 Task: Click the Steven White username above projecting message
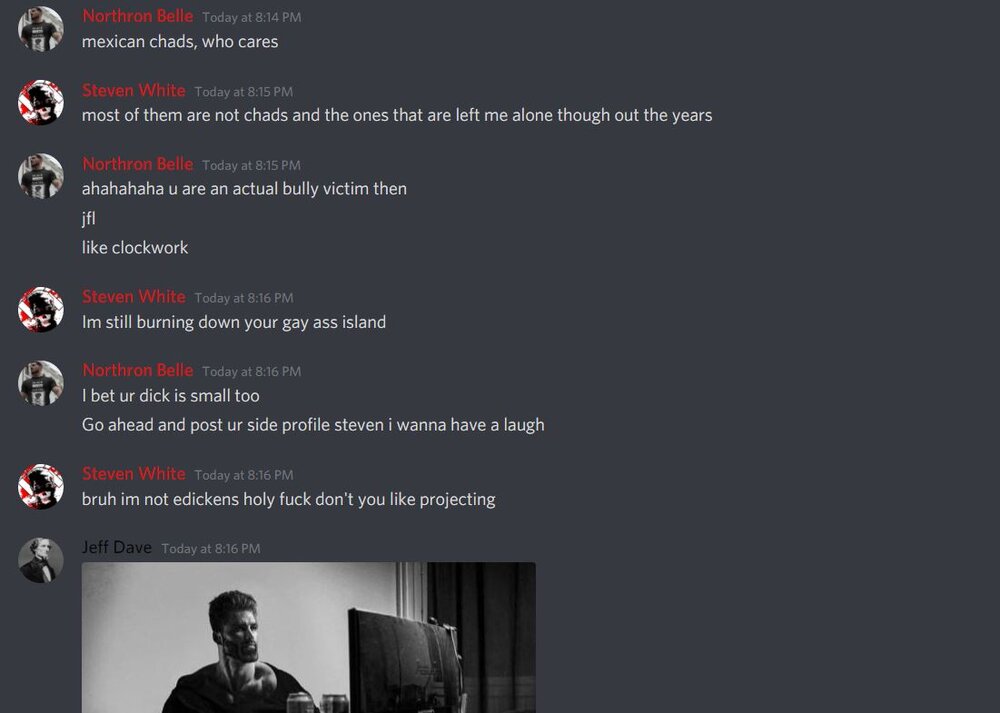pos(134,473)
